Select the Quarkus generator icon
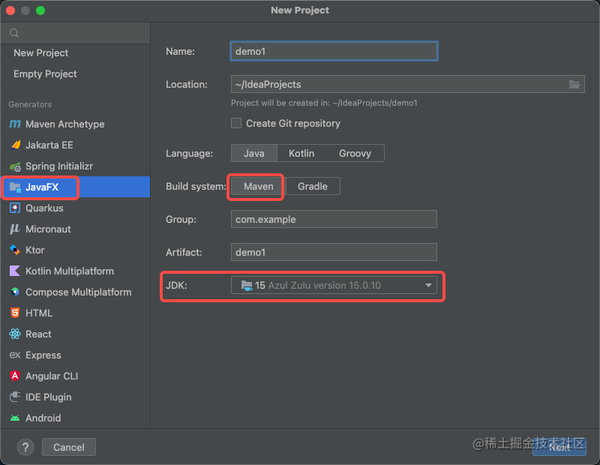600x465 pixels. click(15, 208)
